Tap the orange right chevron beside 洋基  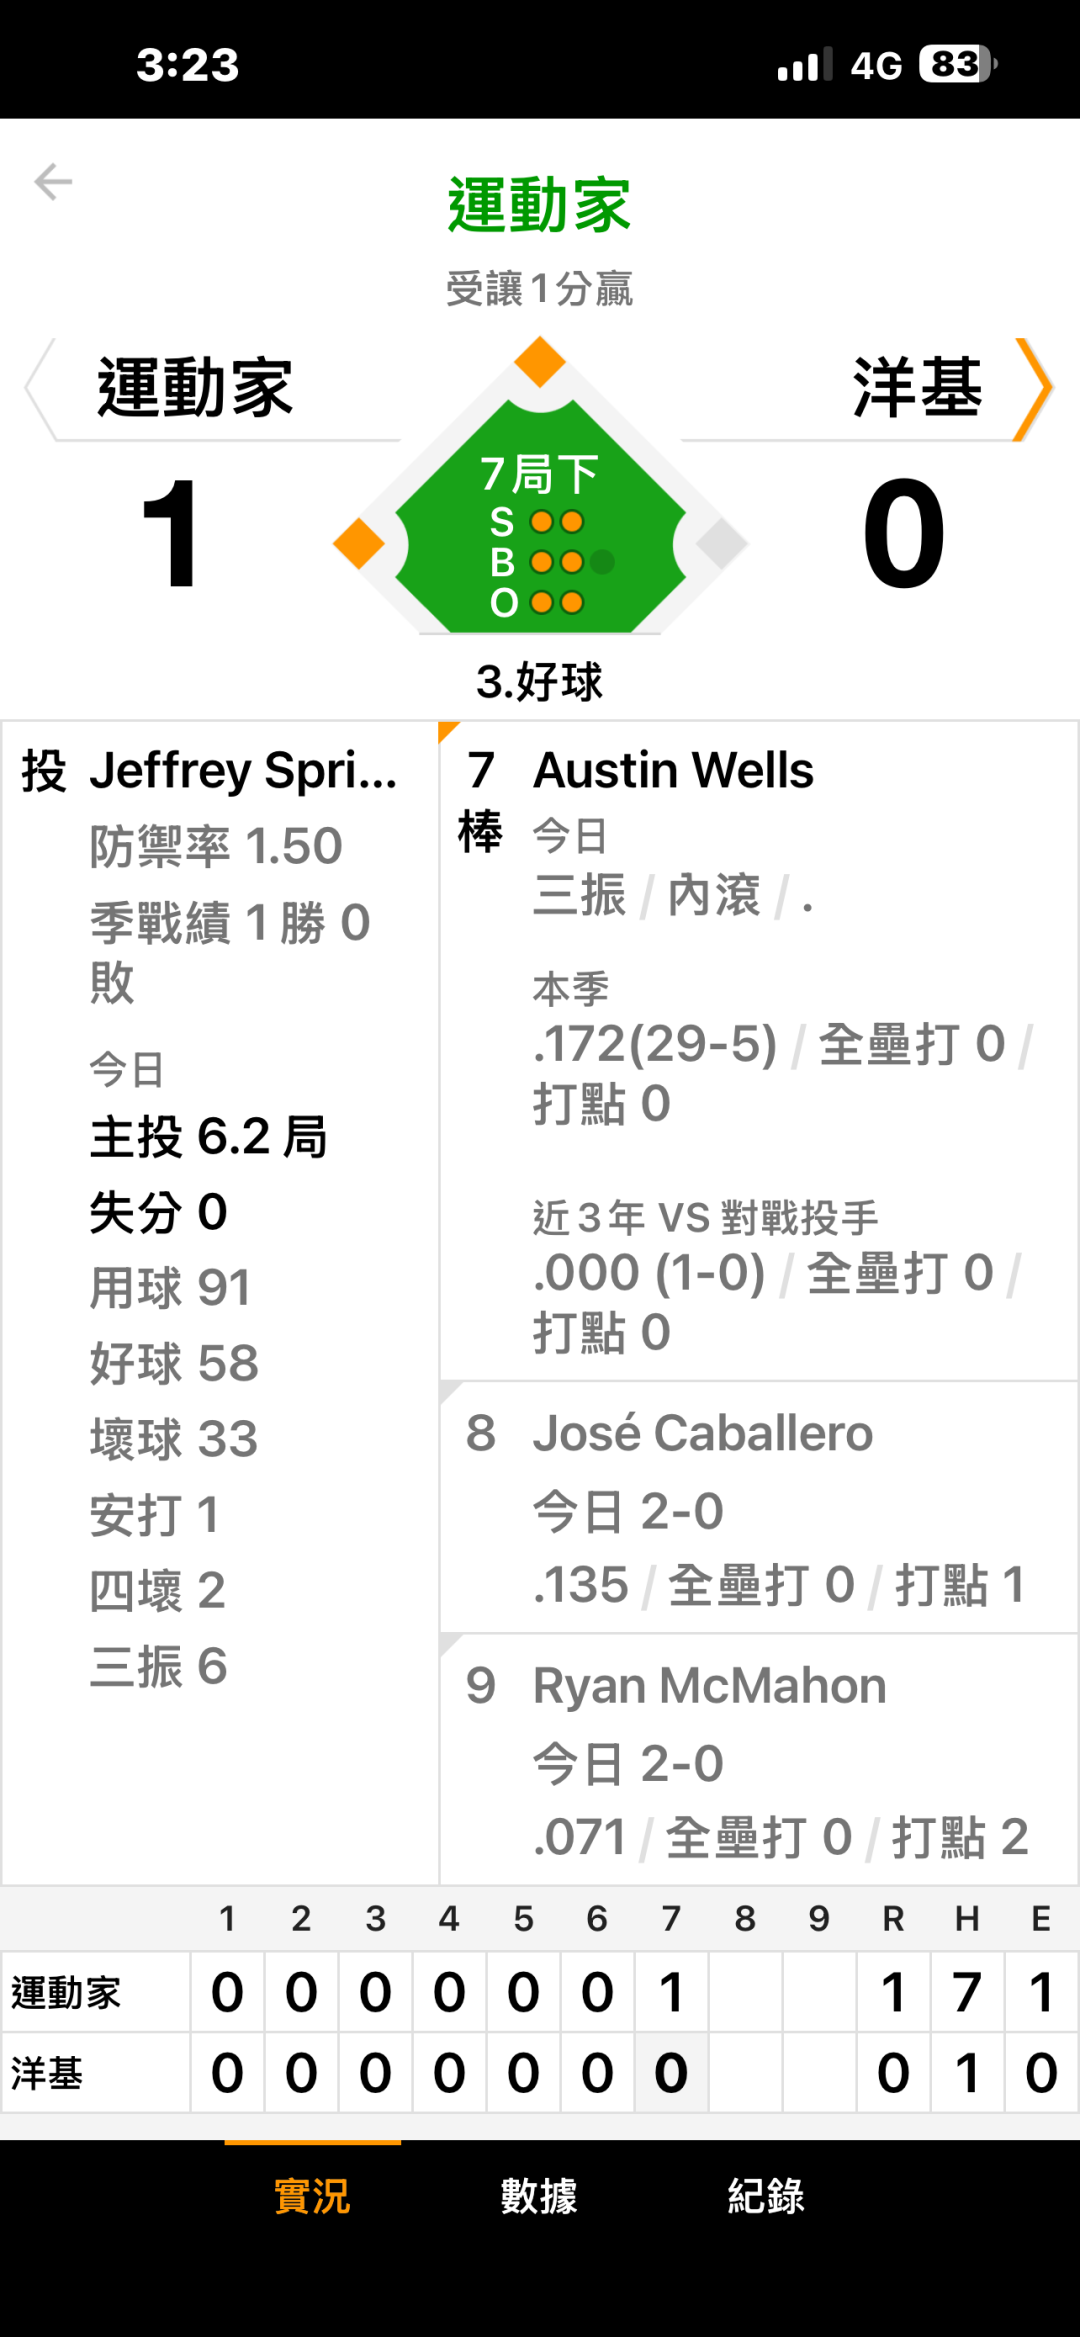pos(1033,389)
